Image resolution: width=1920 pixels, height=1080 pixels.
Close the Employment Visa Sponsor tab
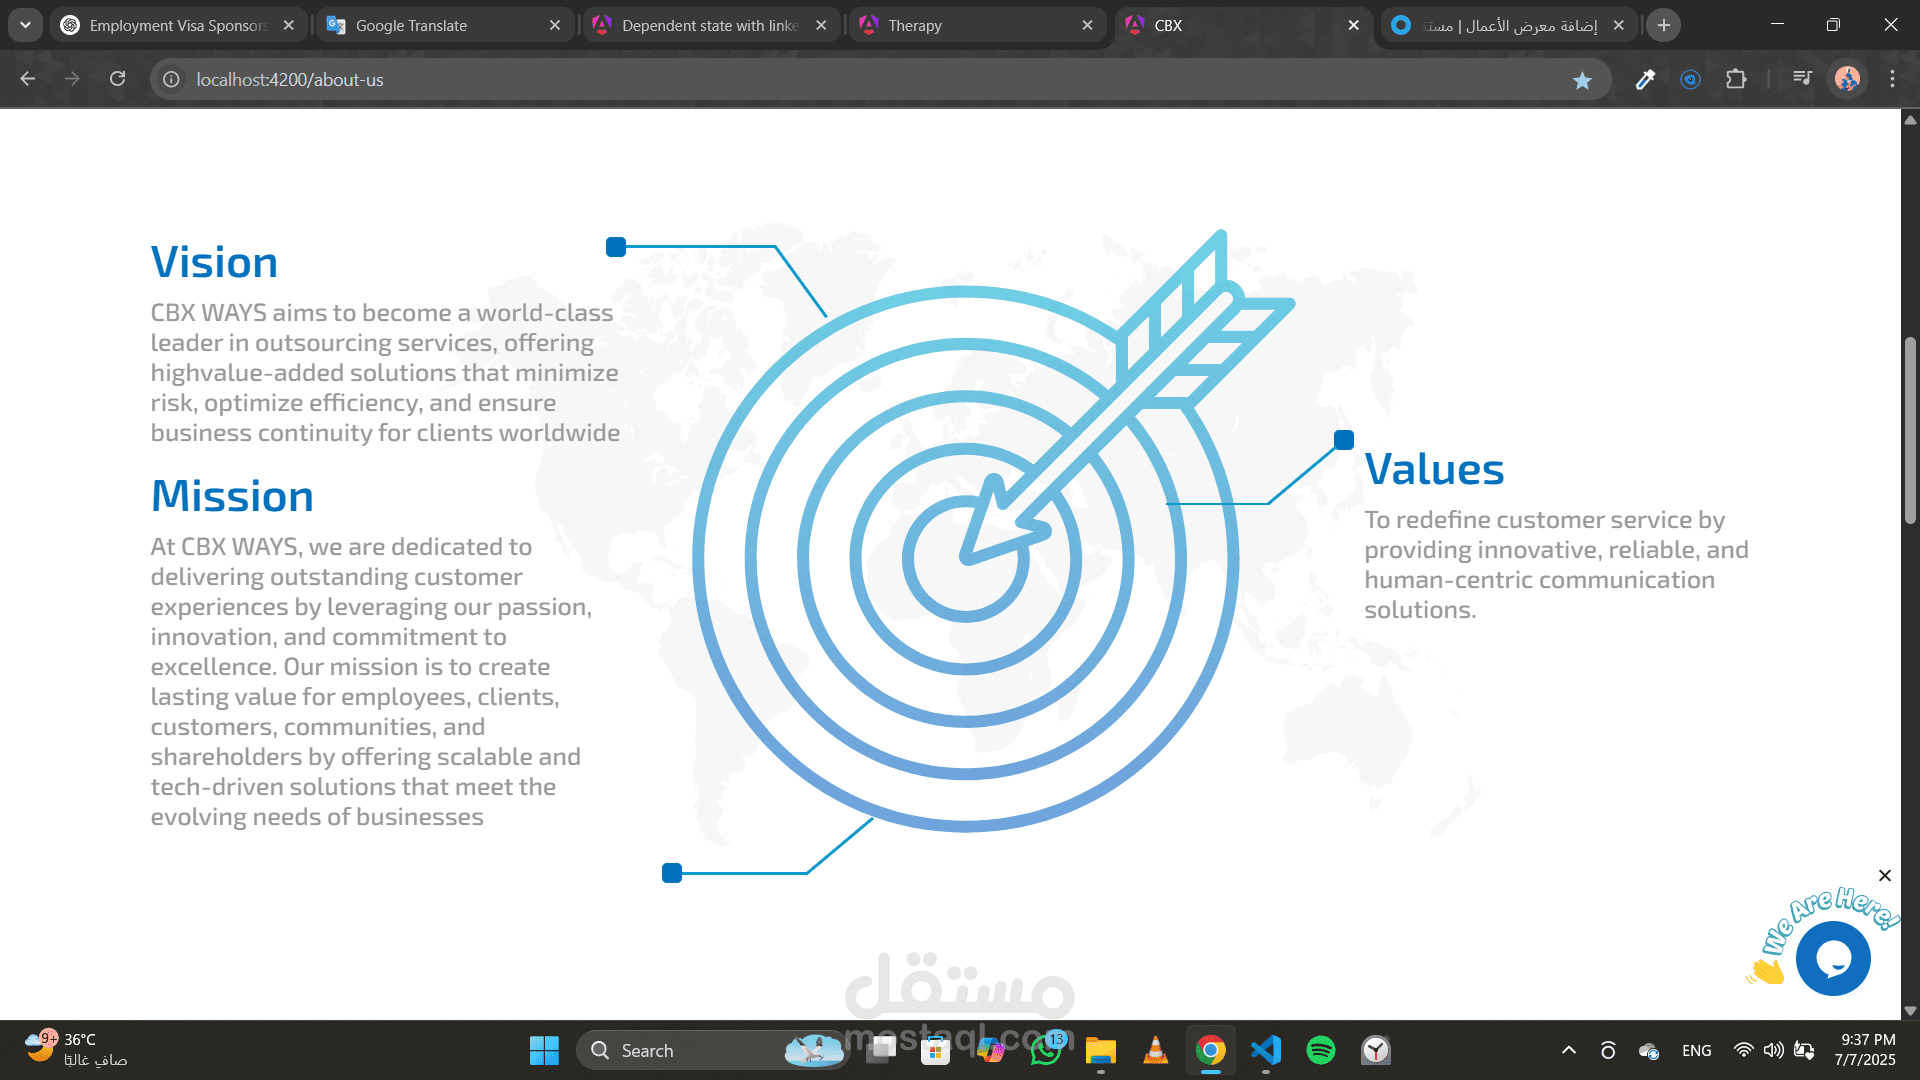coord(289,25)
